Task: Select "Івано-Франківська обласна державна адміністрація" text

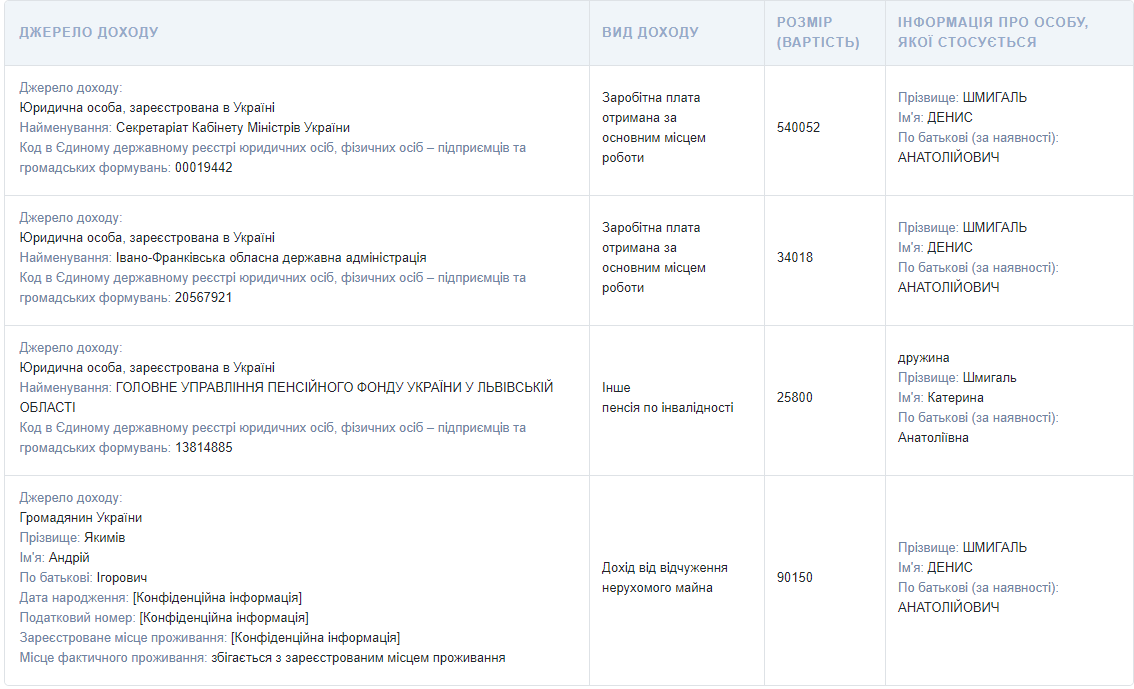Action: click(271, 257)
